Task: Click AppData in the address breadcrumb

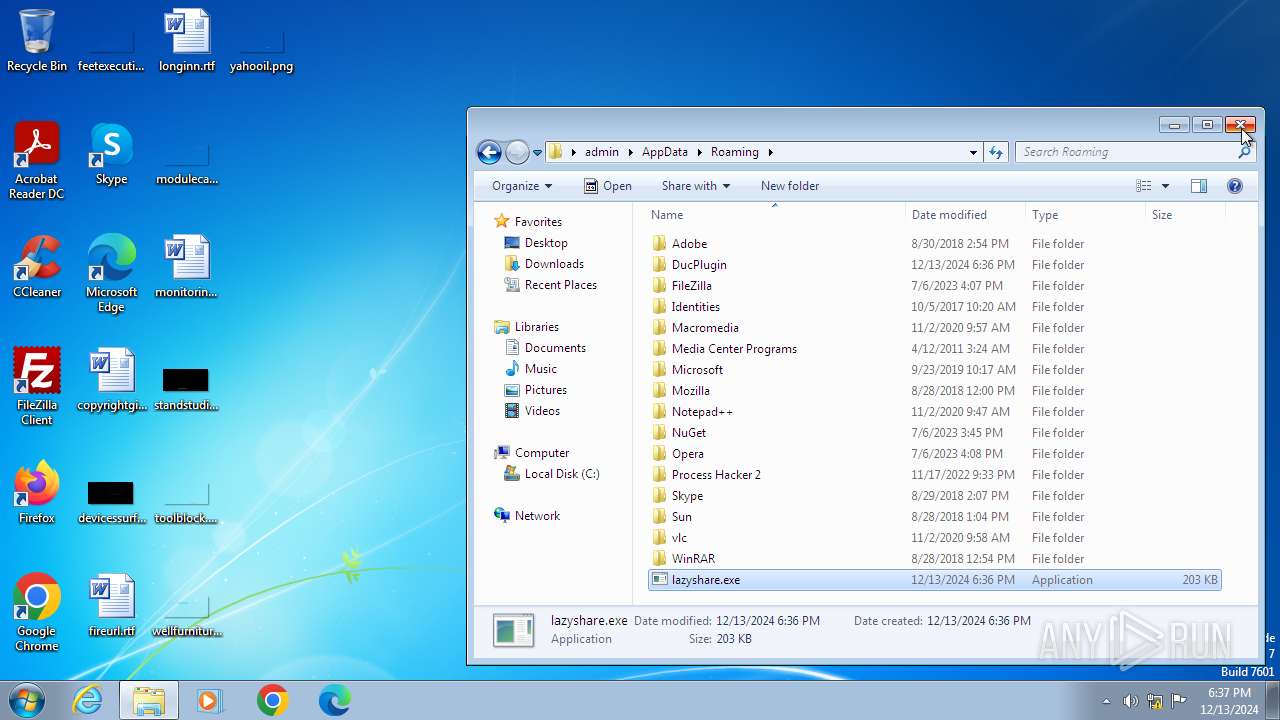Action: pyautogui.click(x=665, y=152)
